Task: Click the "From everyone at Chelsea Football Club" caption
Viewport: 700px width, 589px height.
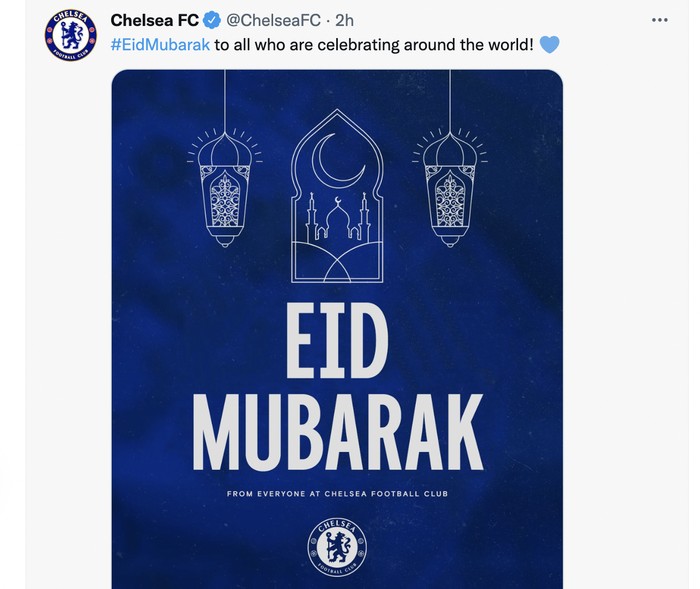Action: pyautogui.click(x=337, y=493)
